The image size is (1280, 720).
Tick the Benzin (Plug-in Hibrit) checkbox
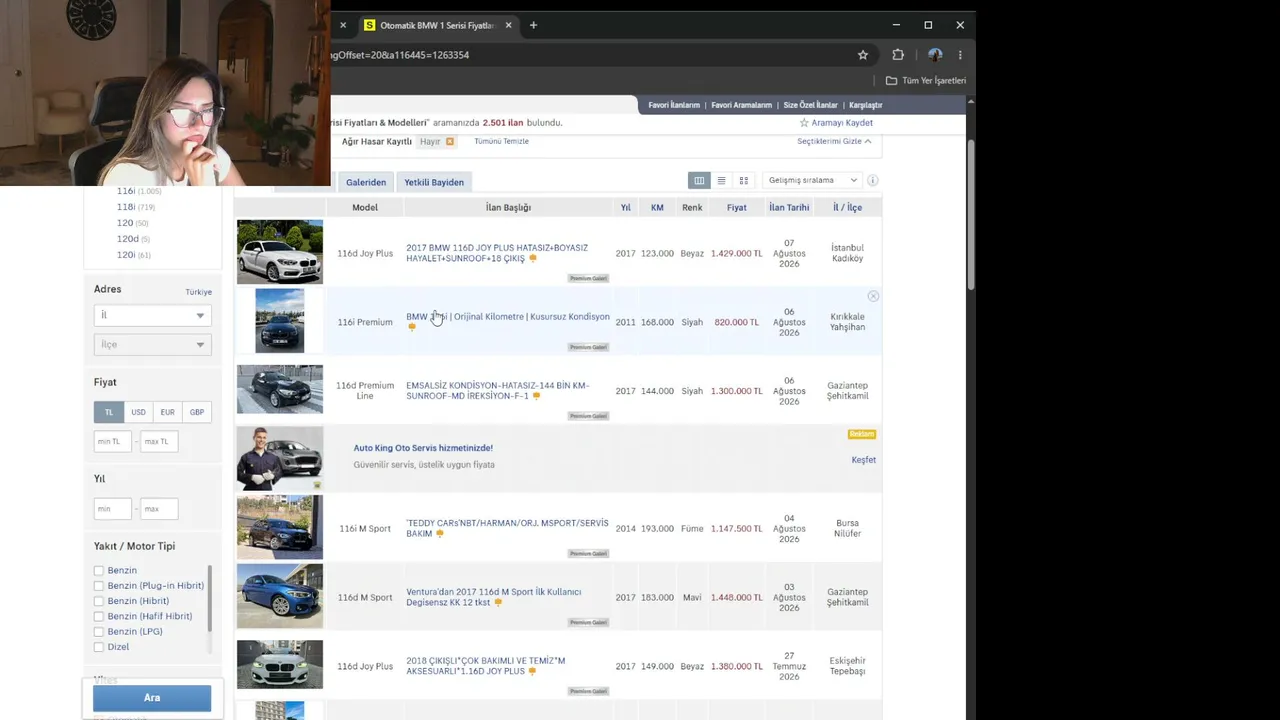(99, 586)
